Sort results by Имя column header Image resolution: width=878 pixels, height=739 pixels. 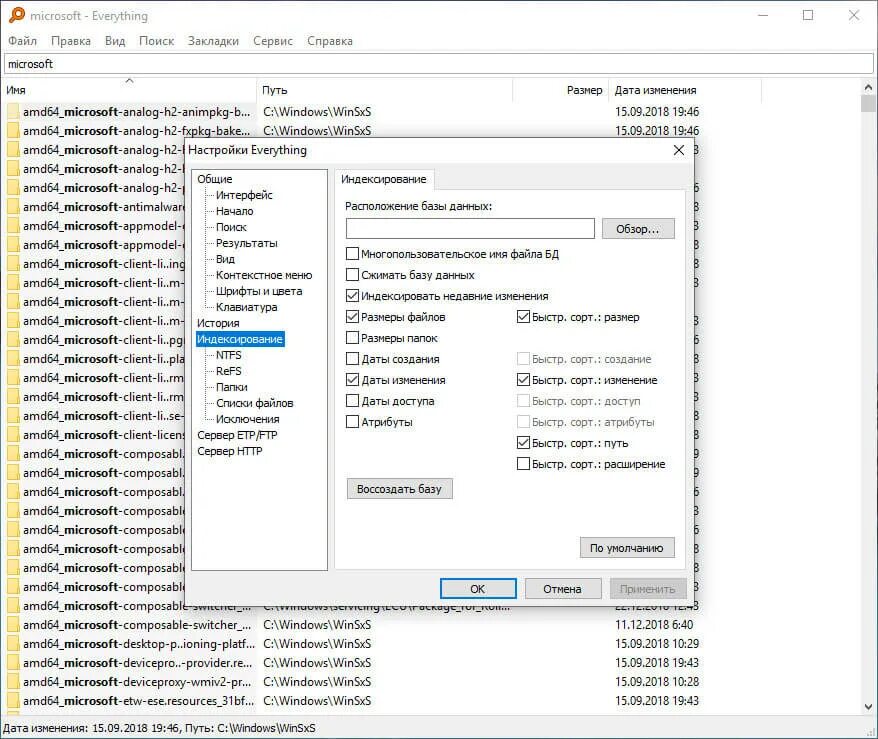(129, 90)
